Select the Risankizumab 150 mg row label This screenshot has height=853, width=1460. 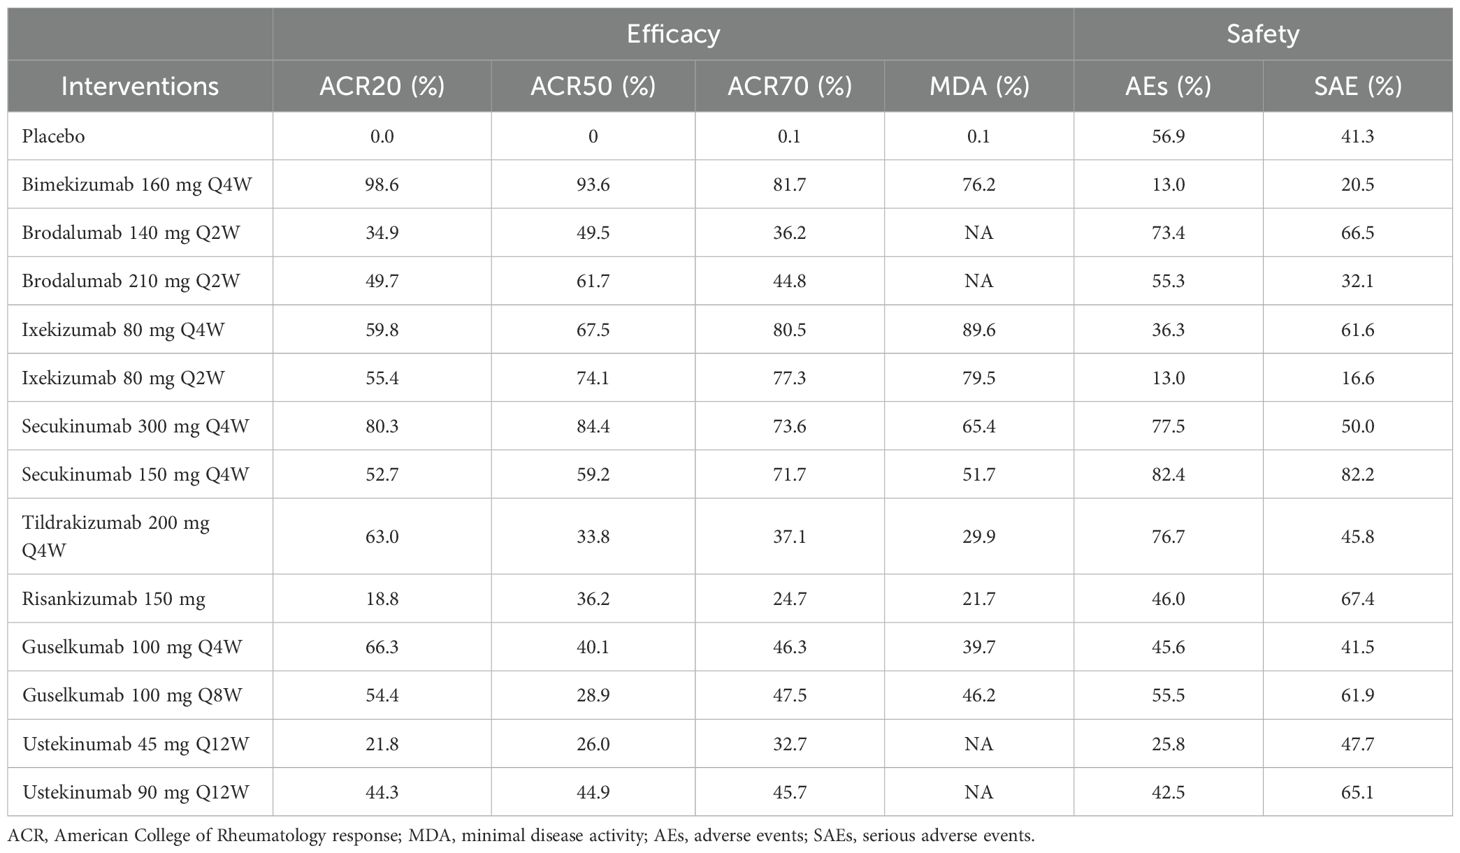pos(114,599)
